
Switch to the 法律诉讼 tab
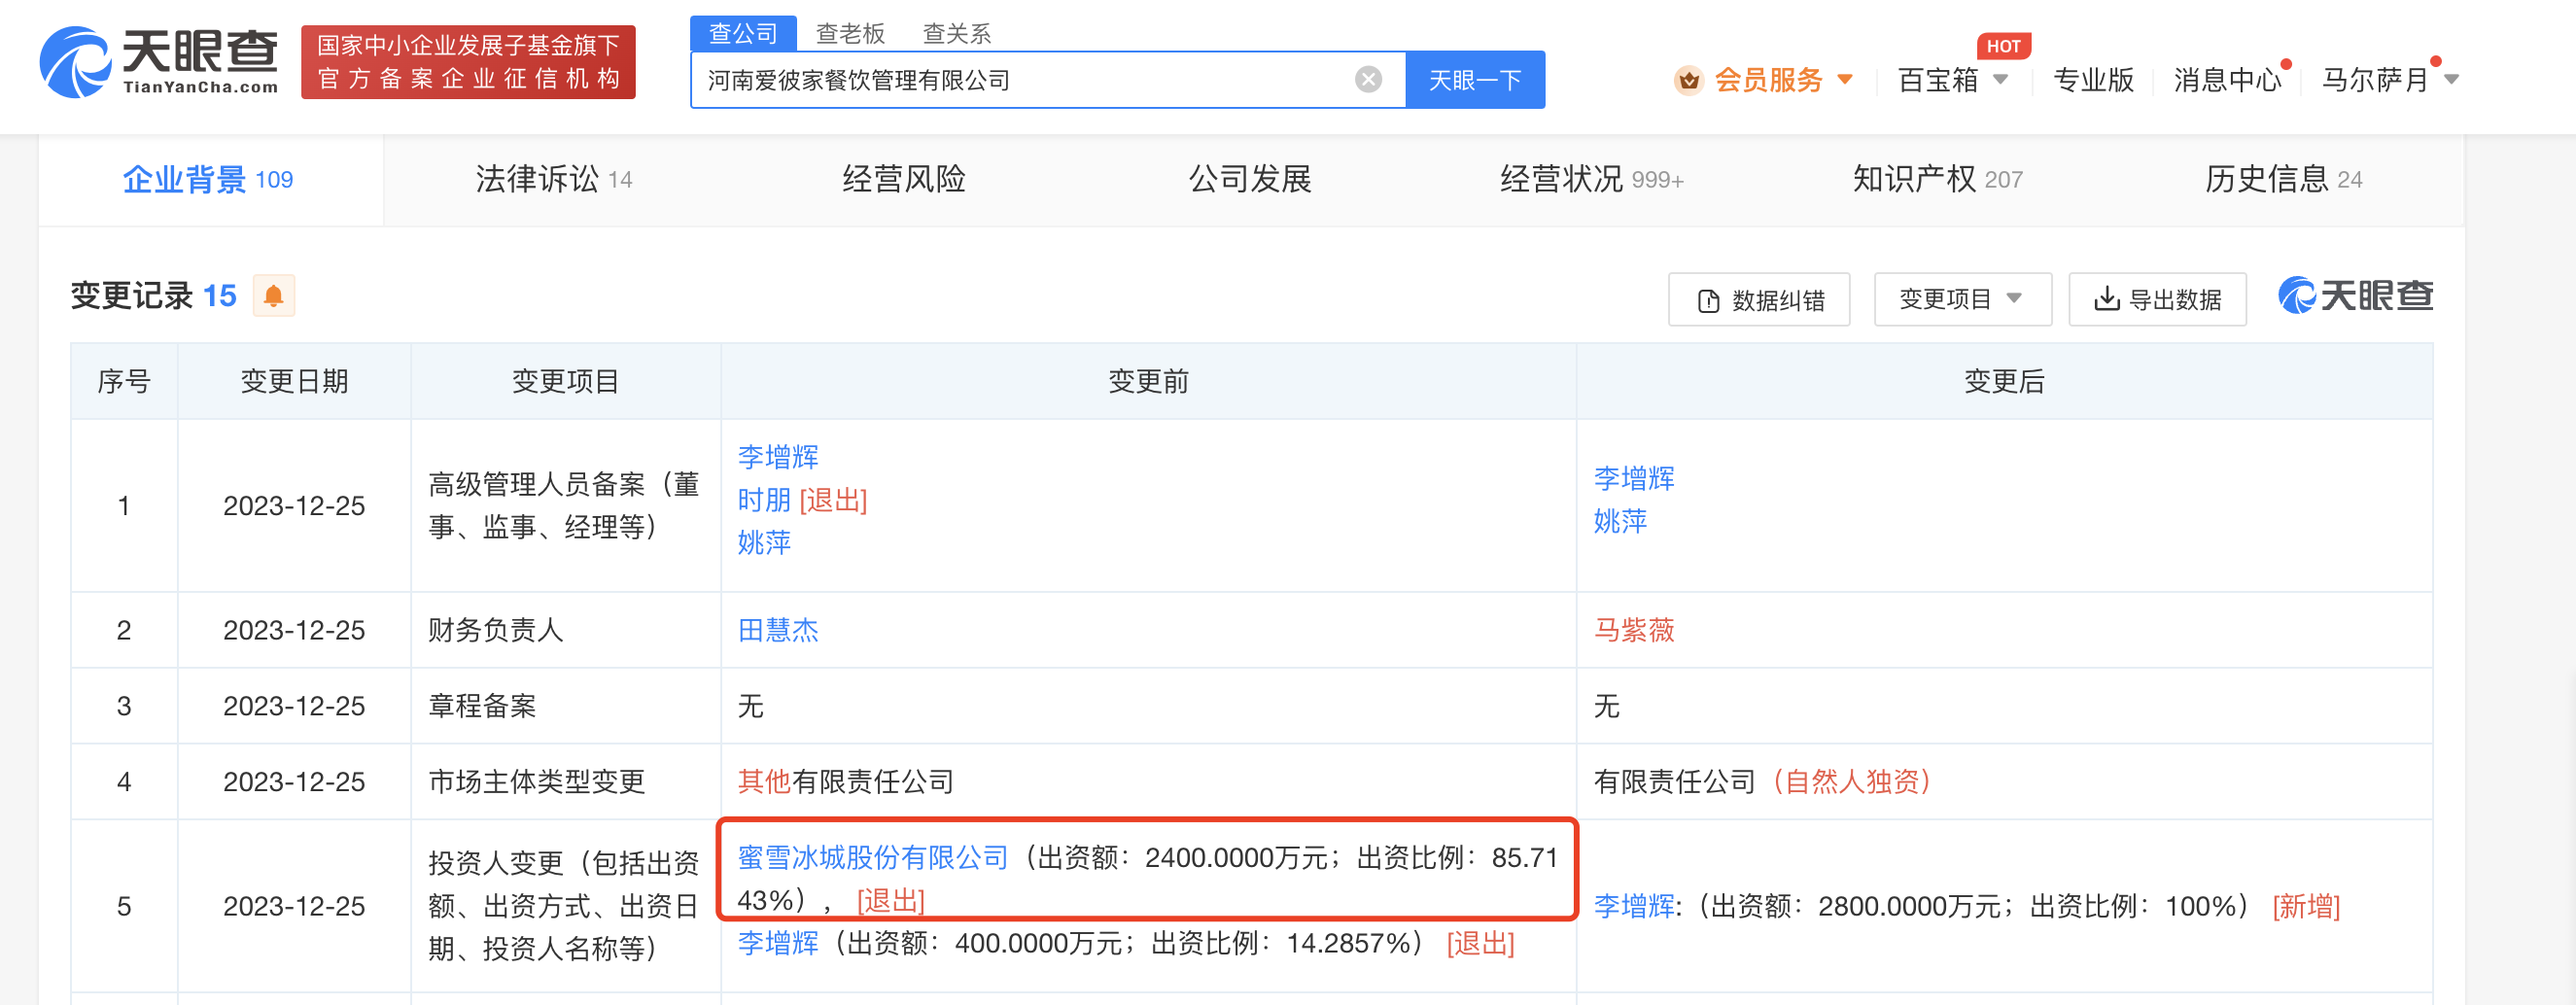[553, 180]
